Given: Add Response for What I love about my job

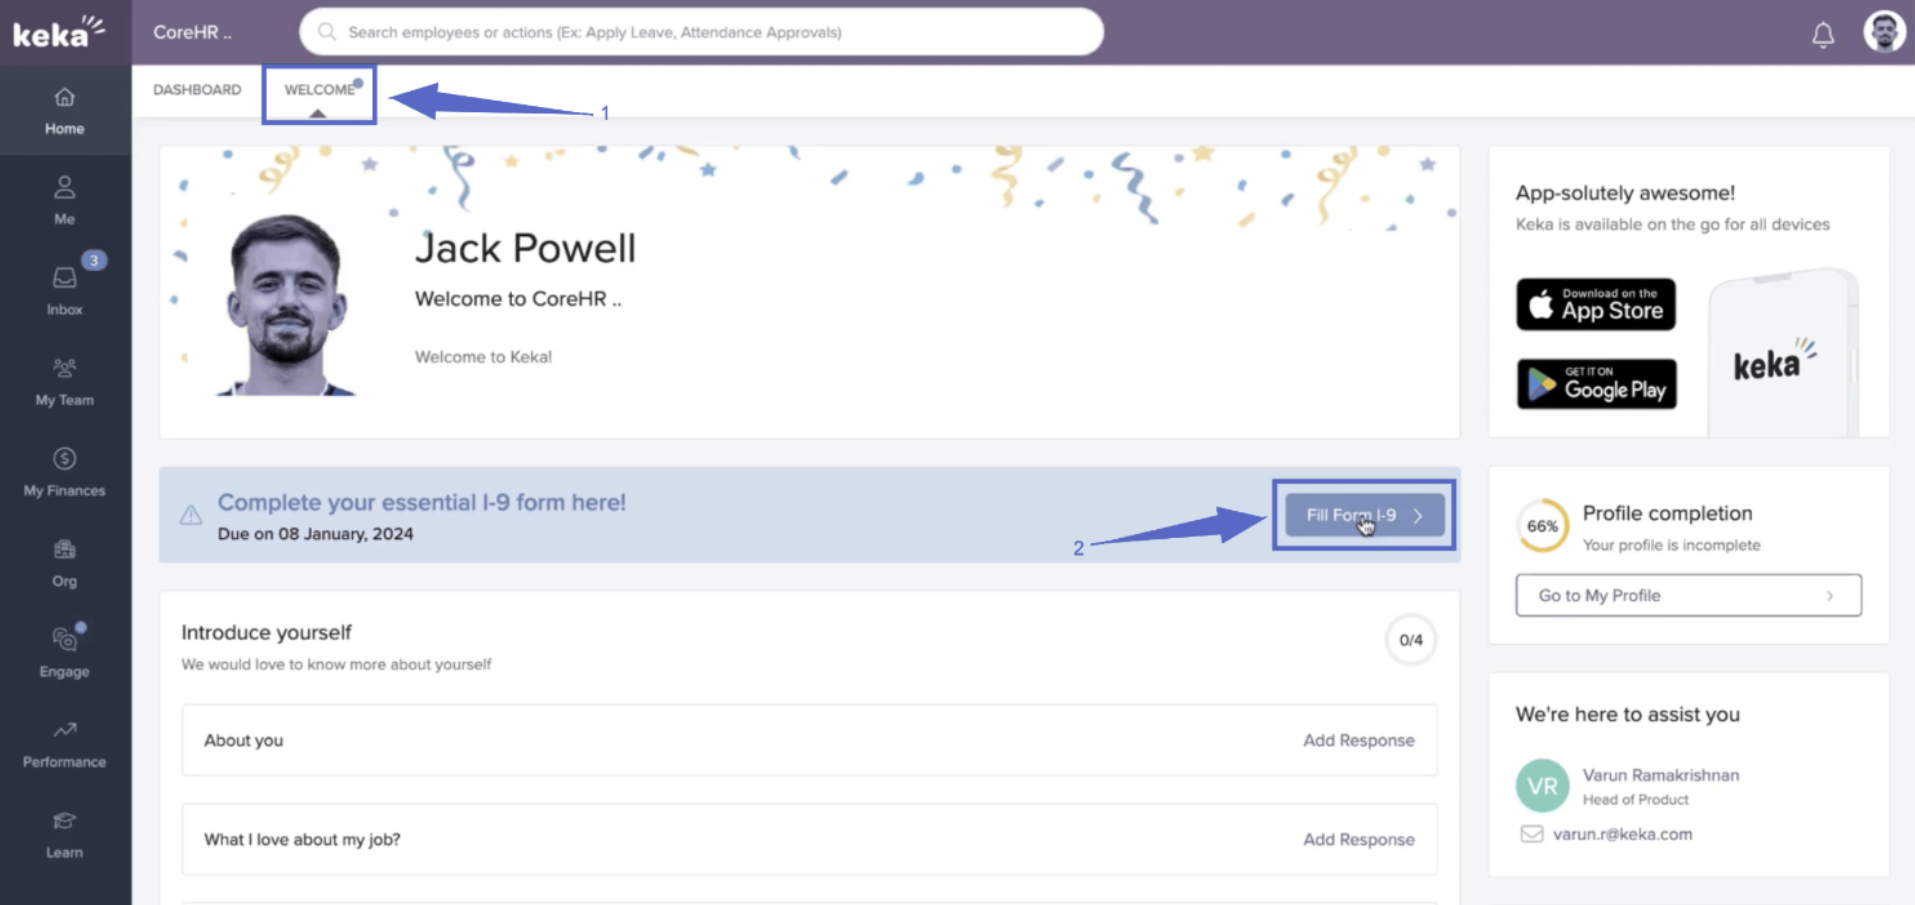Looking at the screenshot, I should pyautogui.click(x=1357, y=839).
